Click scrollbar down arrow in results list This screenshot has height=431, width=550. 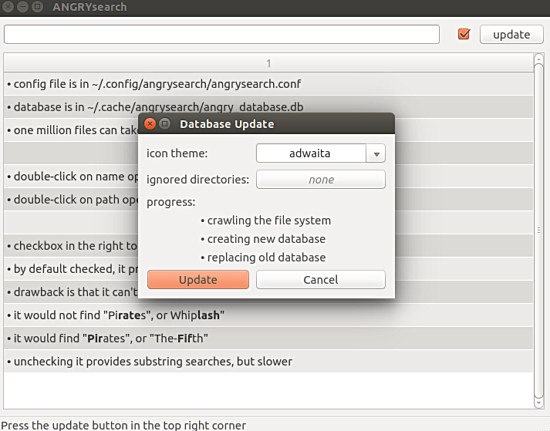[539, 403]
